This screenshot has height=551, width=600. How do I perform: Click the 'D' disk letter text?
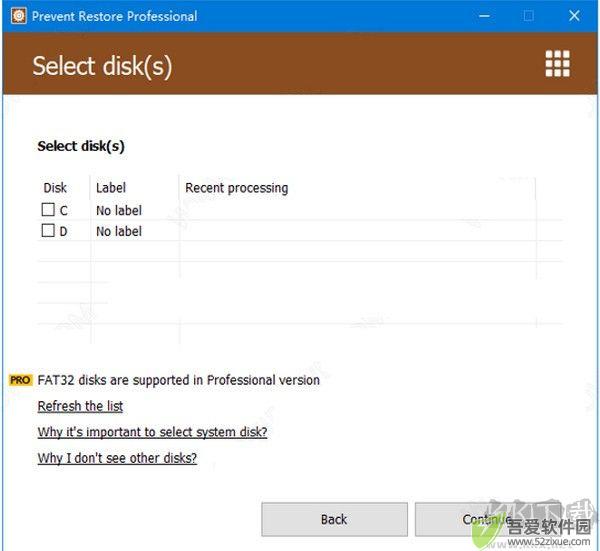click(x=64, y=231)
